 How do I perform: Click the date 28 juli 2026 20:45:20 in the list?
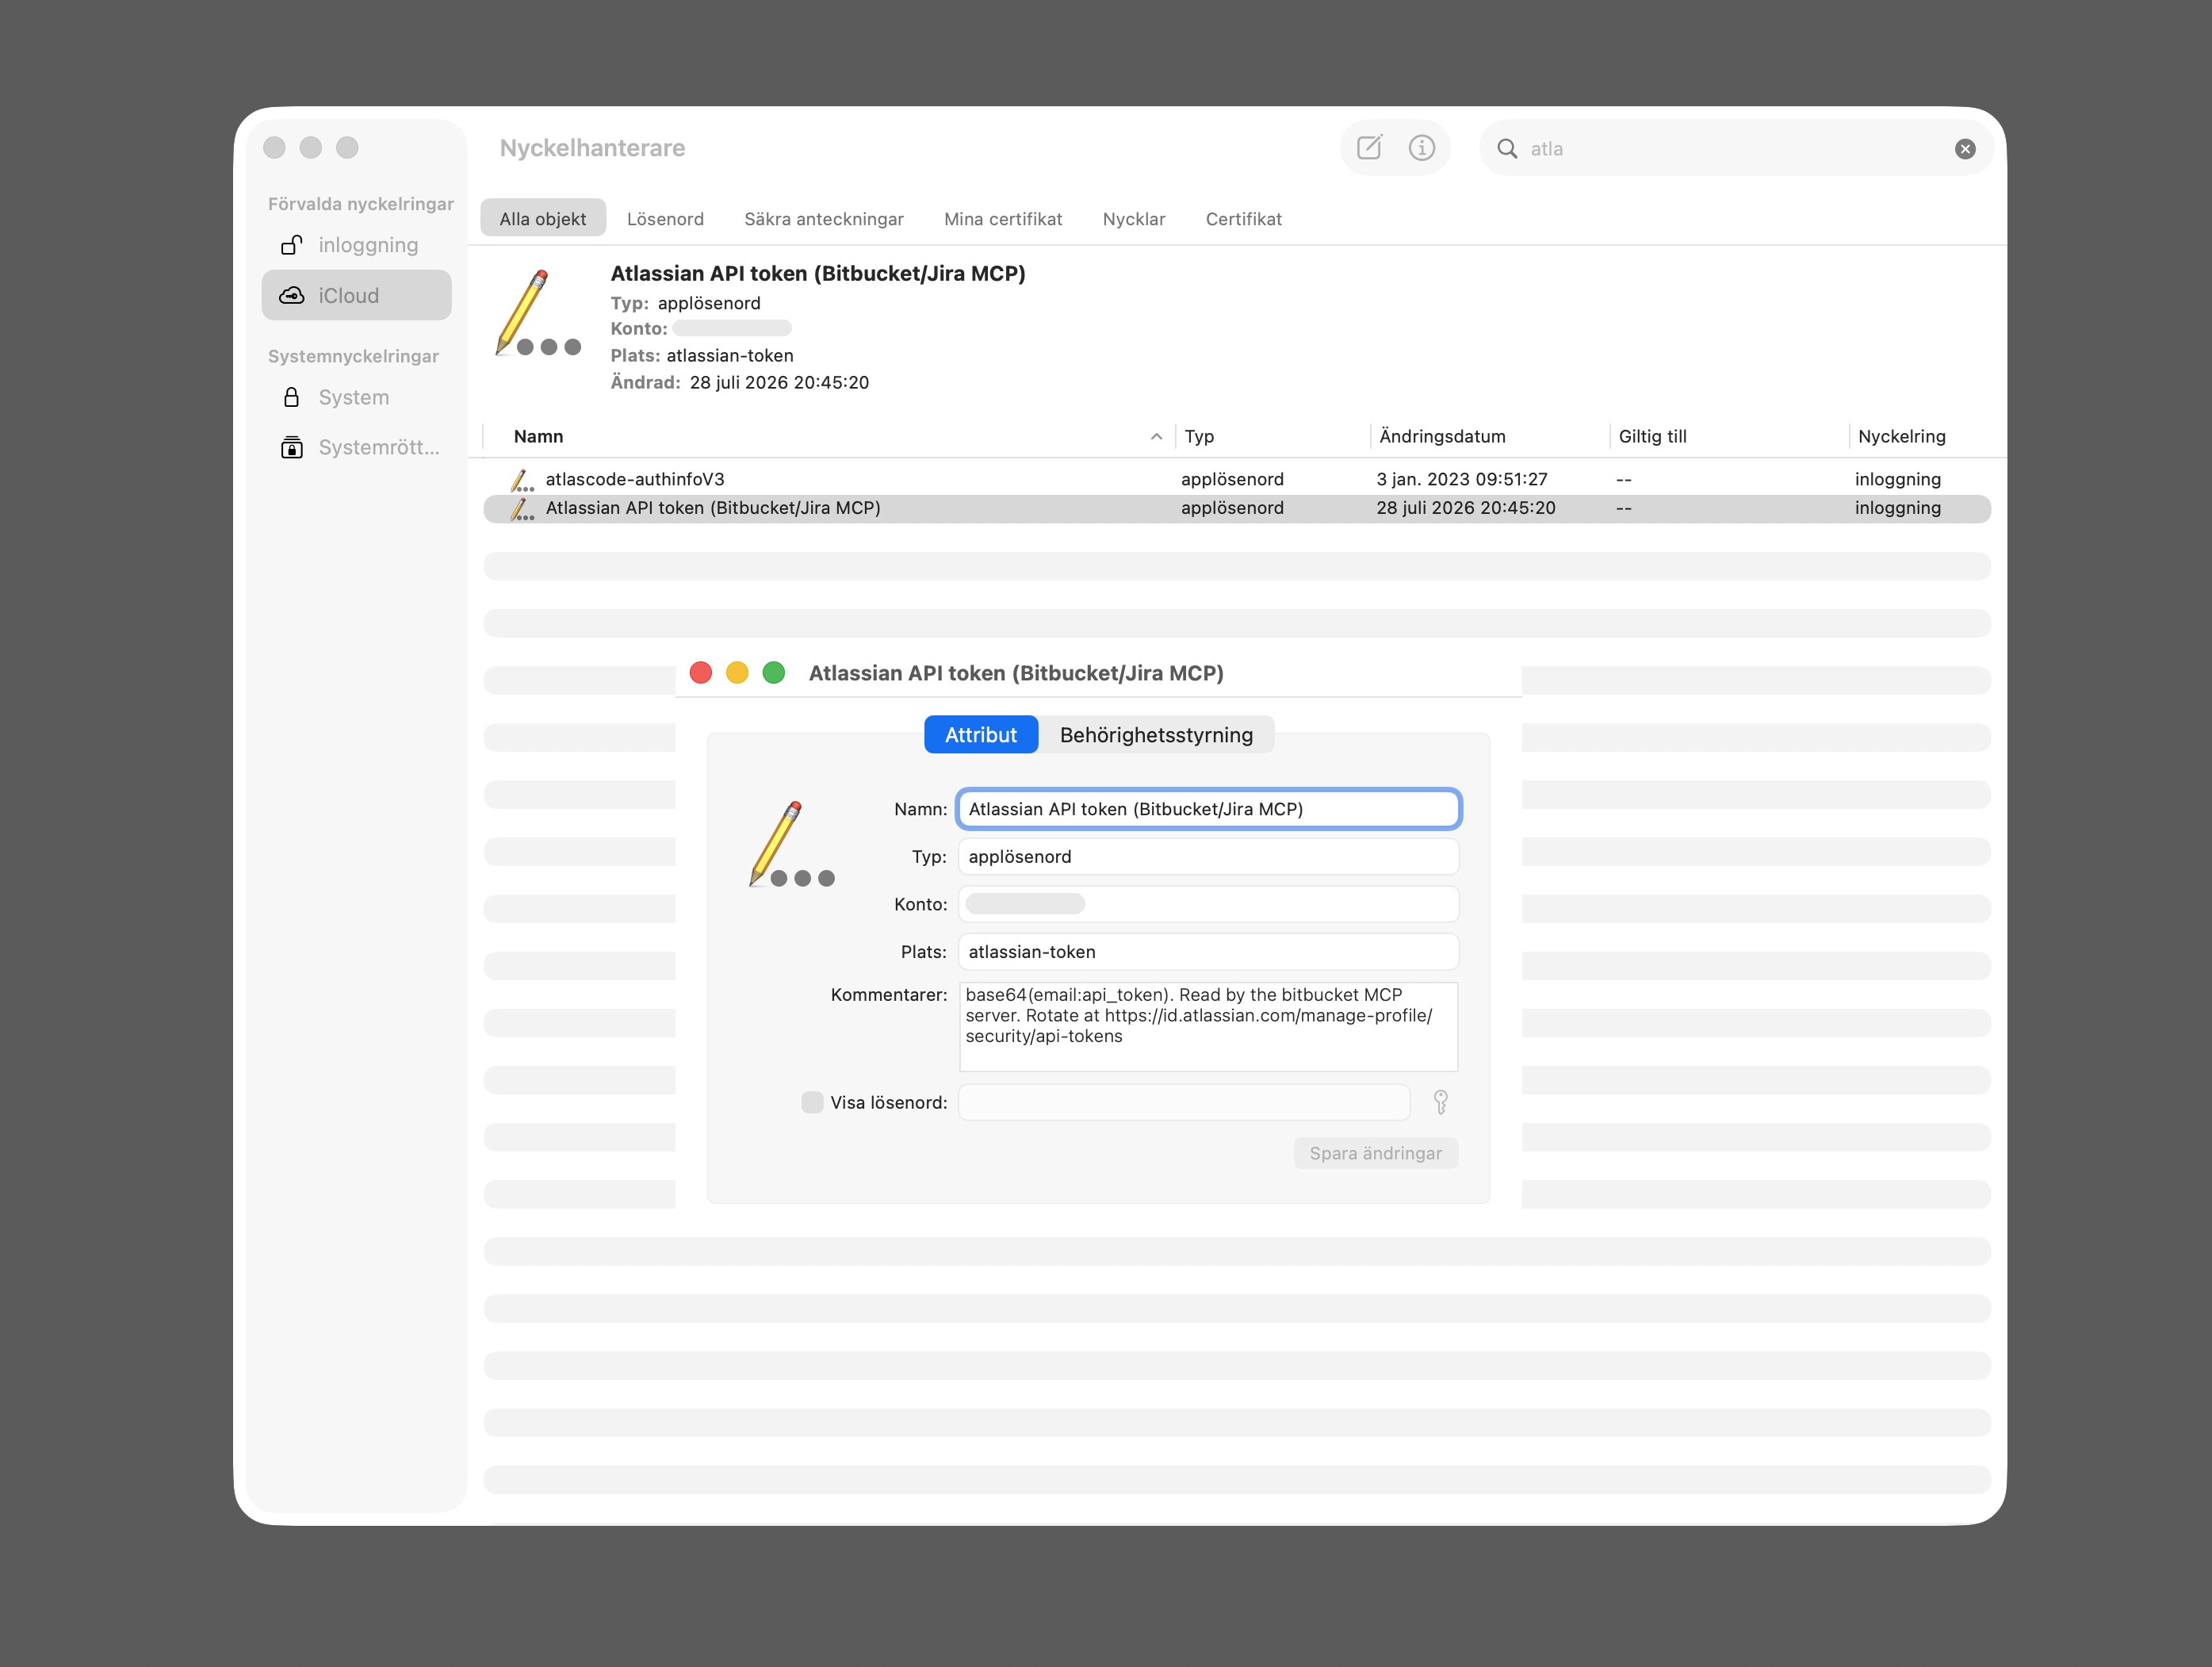coord(1465,509)
